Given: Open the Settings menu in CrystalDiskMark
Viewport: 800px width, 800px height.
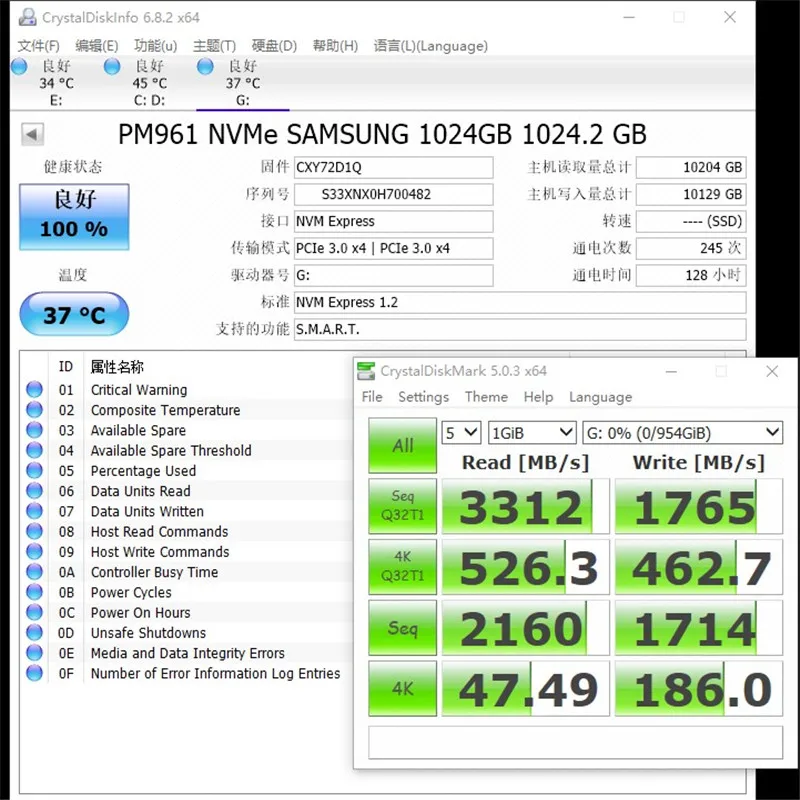Looking at the screenshot, I should [423, 397].
